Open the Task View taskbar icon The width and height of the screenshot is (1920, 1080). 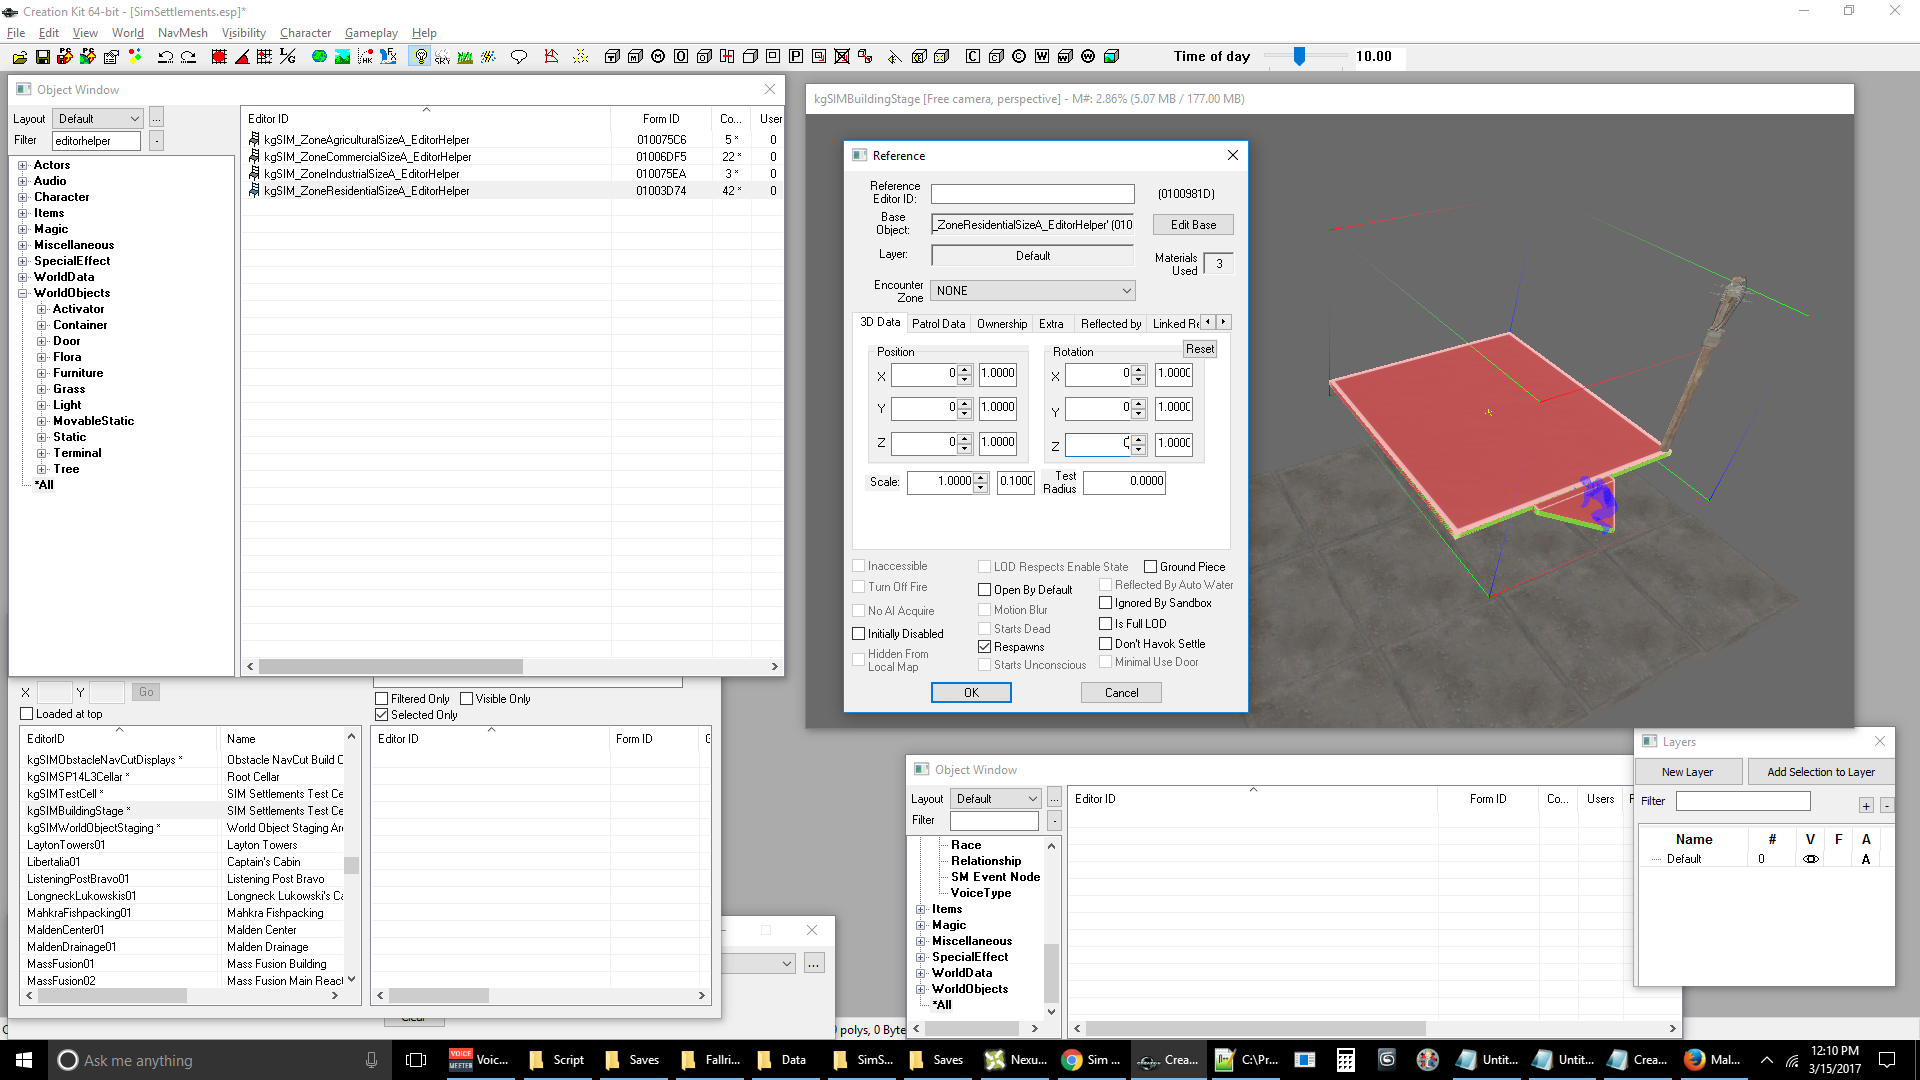click(417, 1060)
